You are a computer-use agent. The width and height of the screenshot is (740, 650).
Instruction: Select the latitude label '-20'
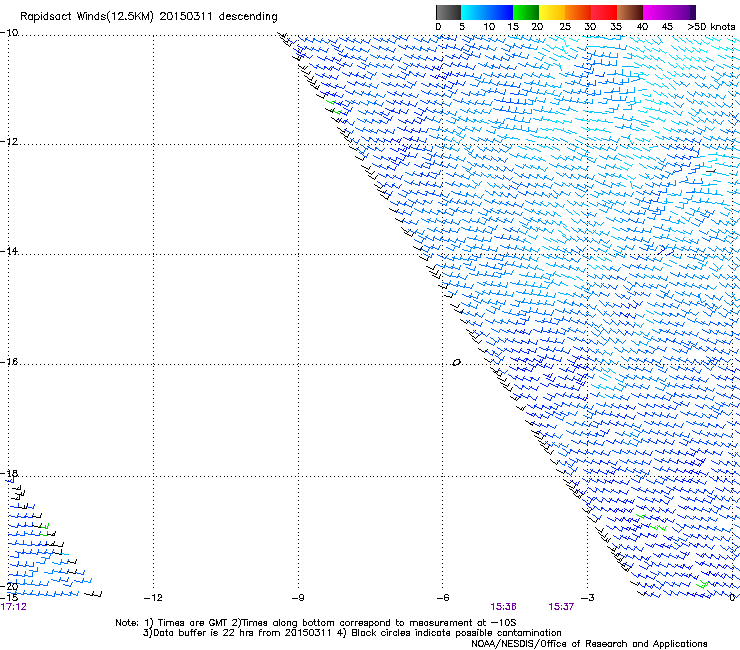click(9, 587)
